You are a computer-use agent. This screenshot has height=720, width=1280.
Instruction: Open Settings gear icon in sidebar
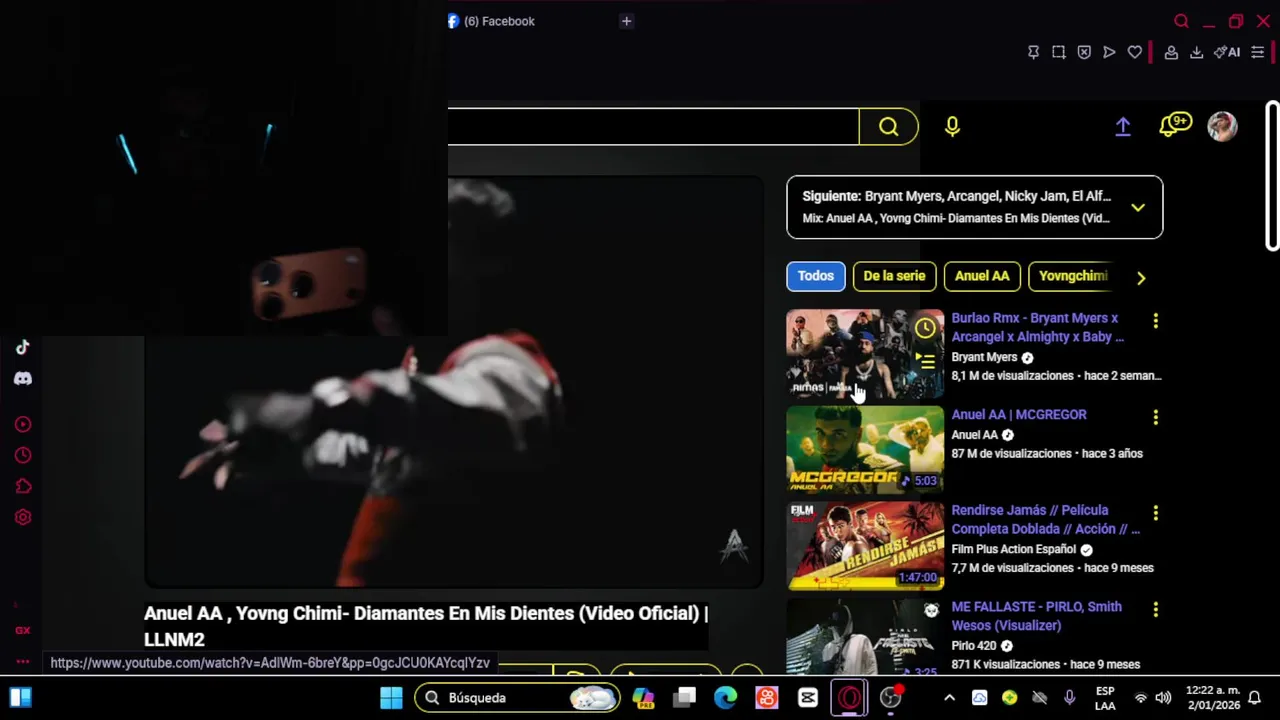23,517
